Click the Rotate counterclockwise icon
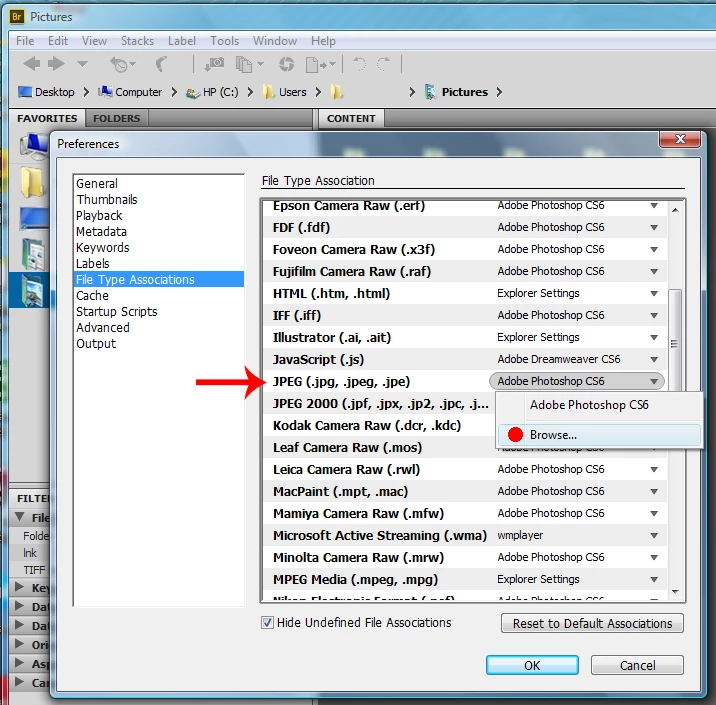 pyautogui.click(x=360, y=64)
